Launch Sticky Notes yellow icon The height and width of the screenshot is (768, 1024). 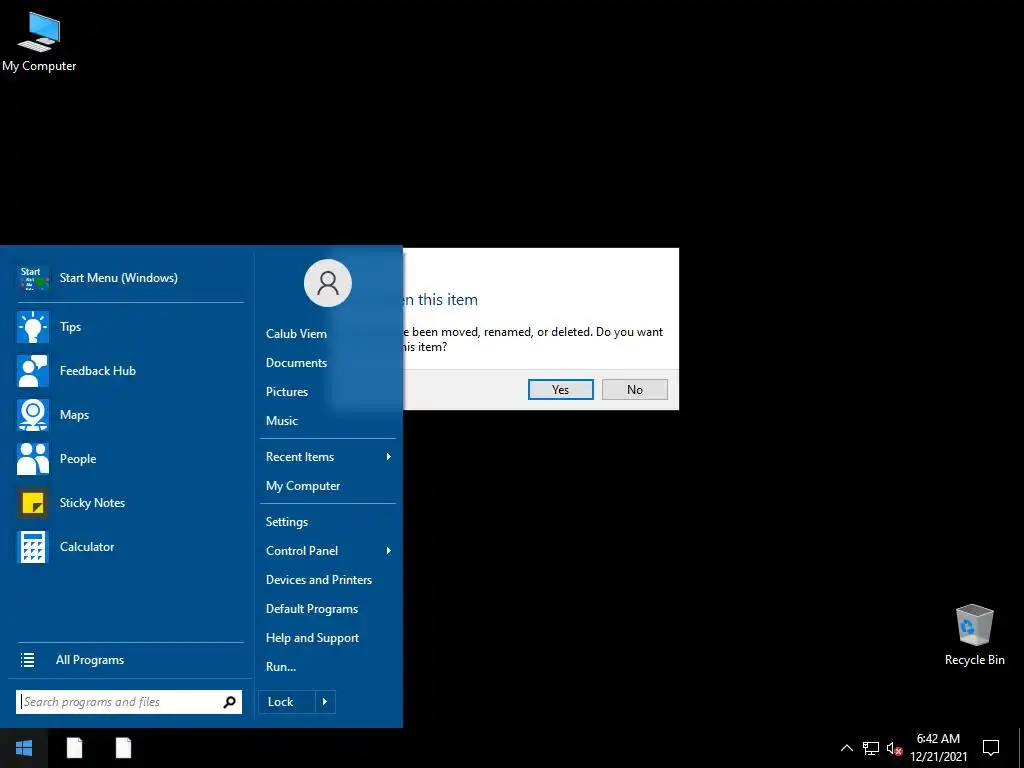point(33,503)
